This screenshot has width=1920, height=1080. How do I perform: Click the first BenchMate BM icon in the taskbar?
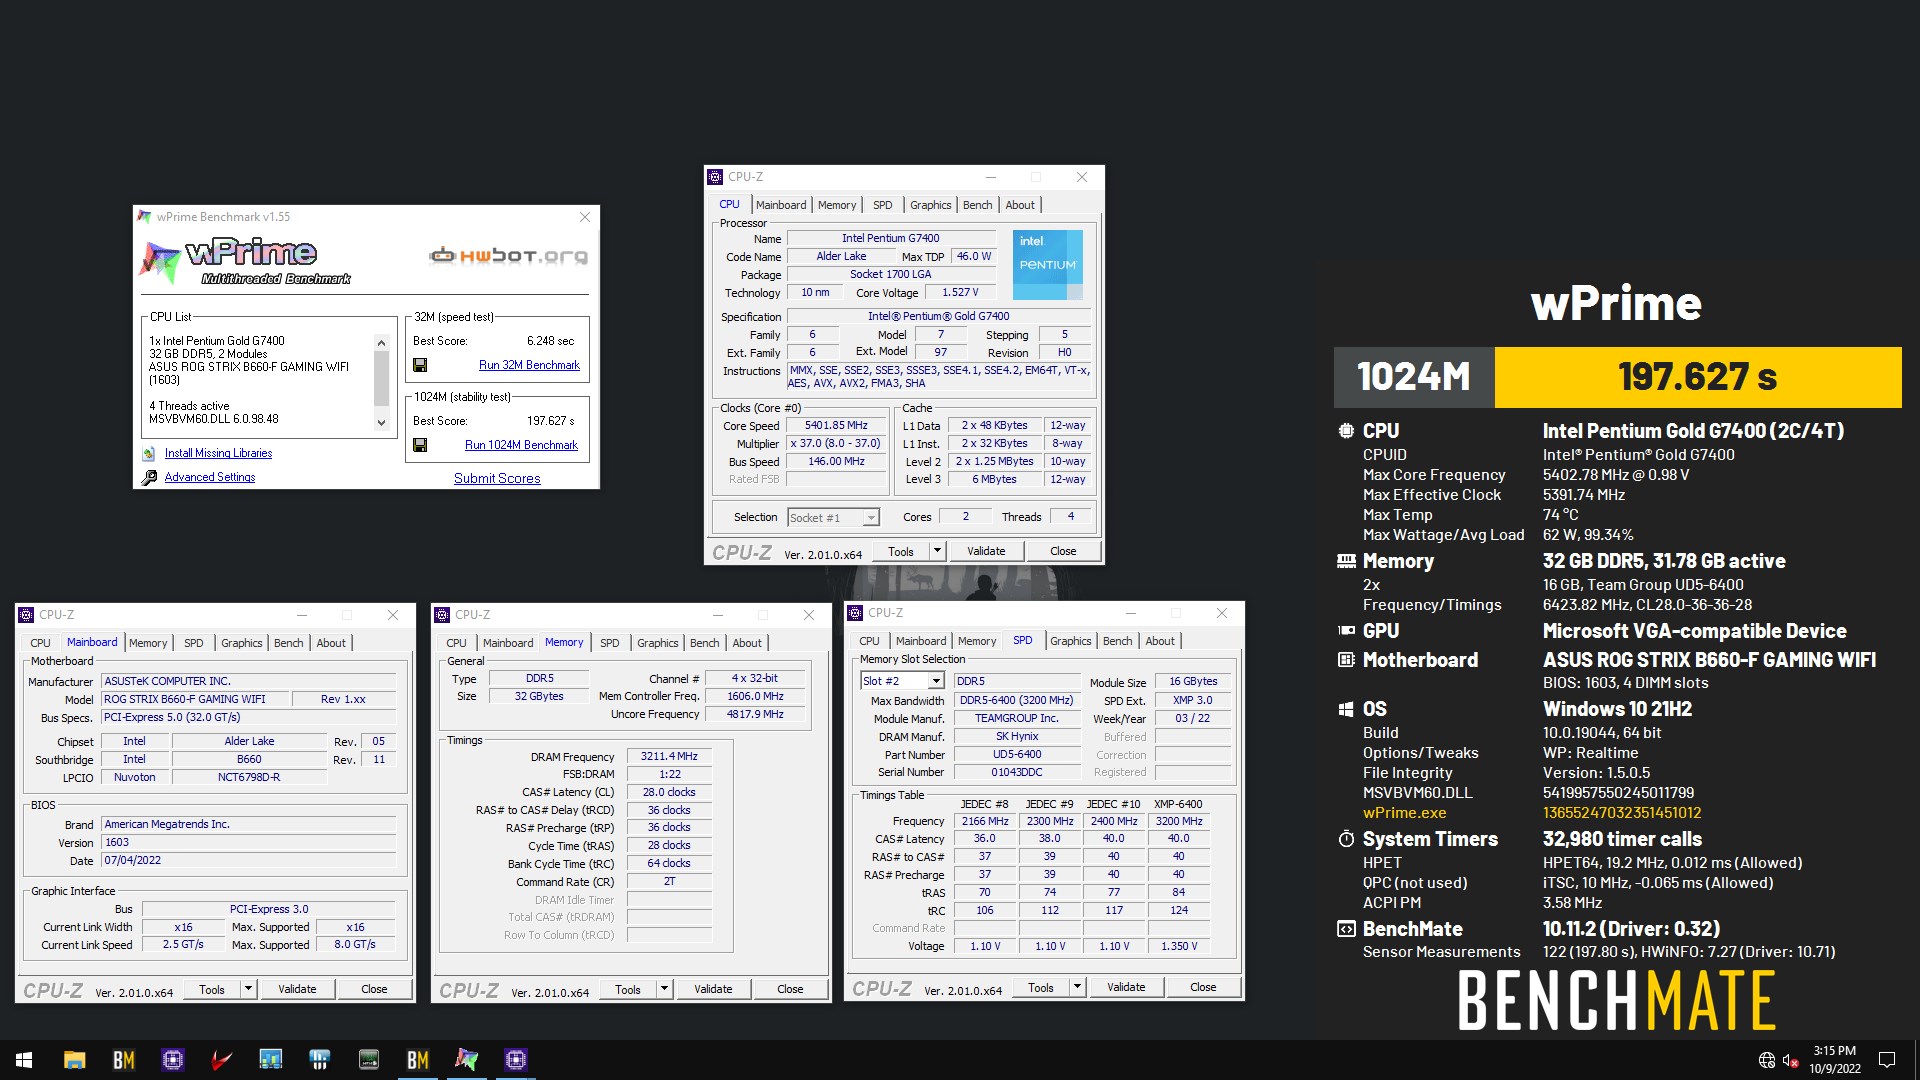coord(123,1060)
